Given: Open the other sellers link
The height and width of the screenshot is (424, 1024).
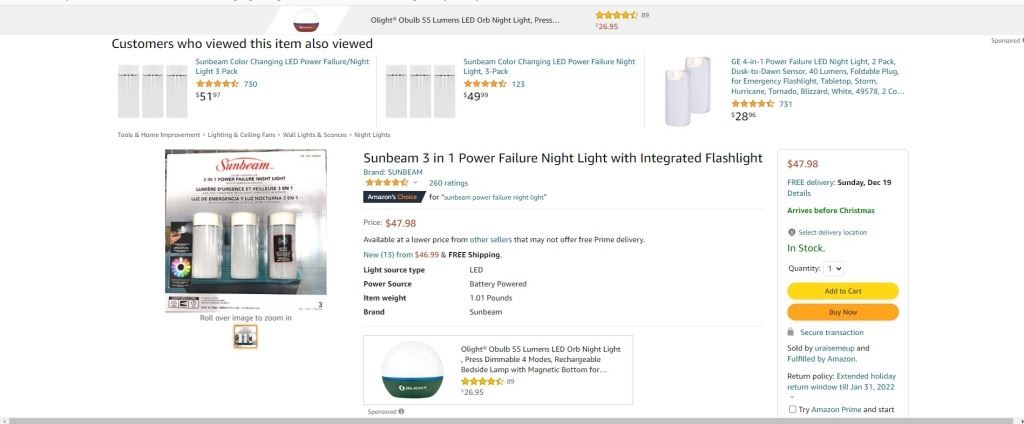Looking at the screenshot, I should pos(489,240).
